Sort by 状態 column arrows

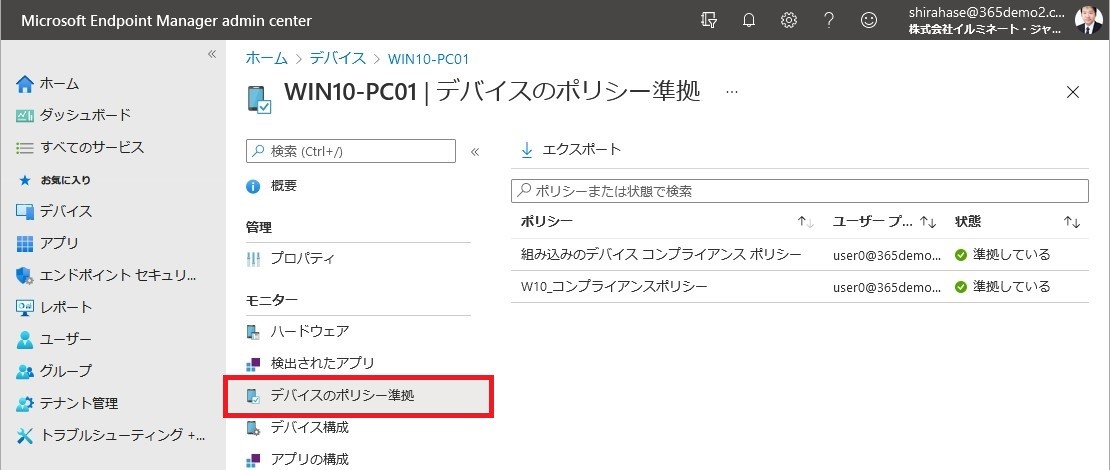(1072, 222)
